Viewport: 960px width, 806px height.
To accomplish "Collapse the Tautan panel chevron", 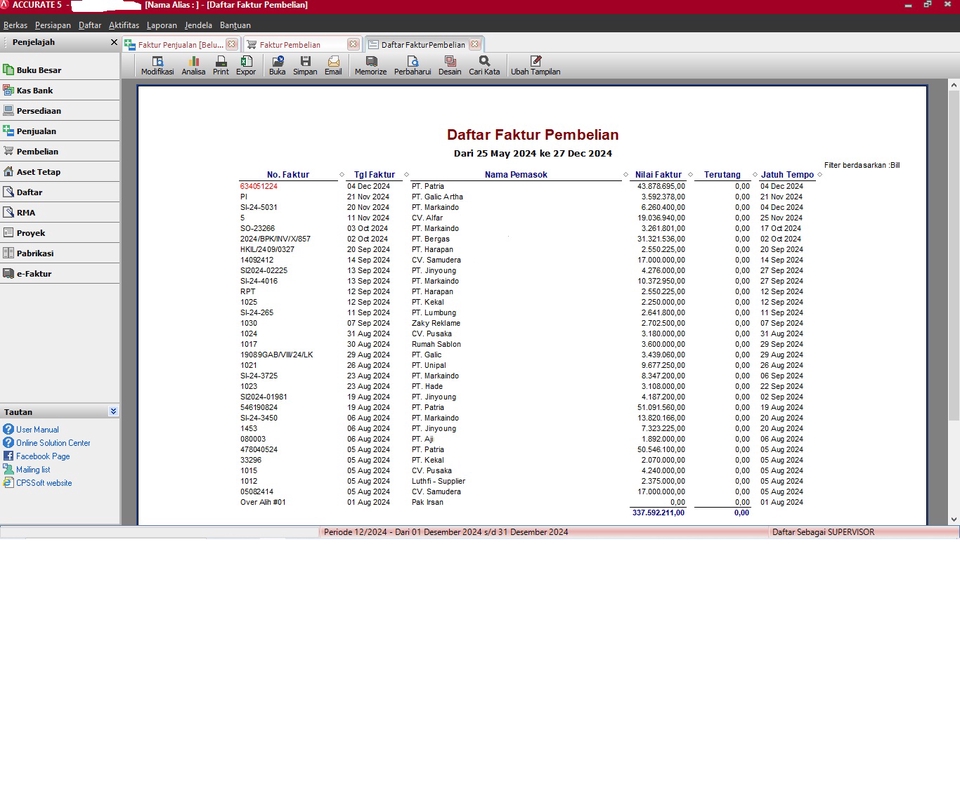I will pyautogui.click(x=113, y=411).
